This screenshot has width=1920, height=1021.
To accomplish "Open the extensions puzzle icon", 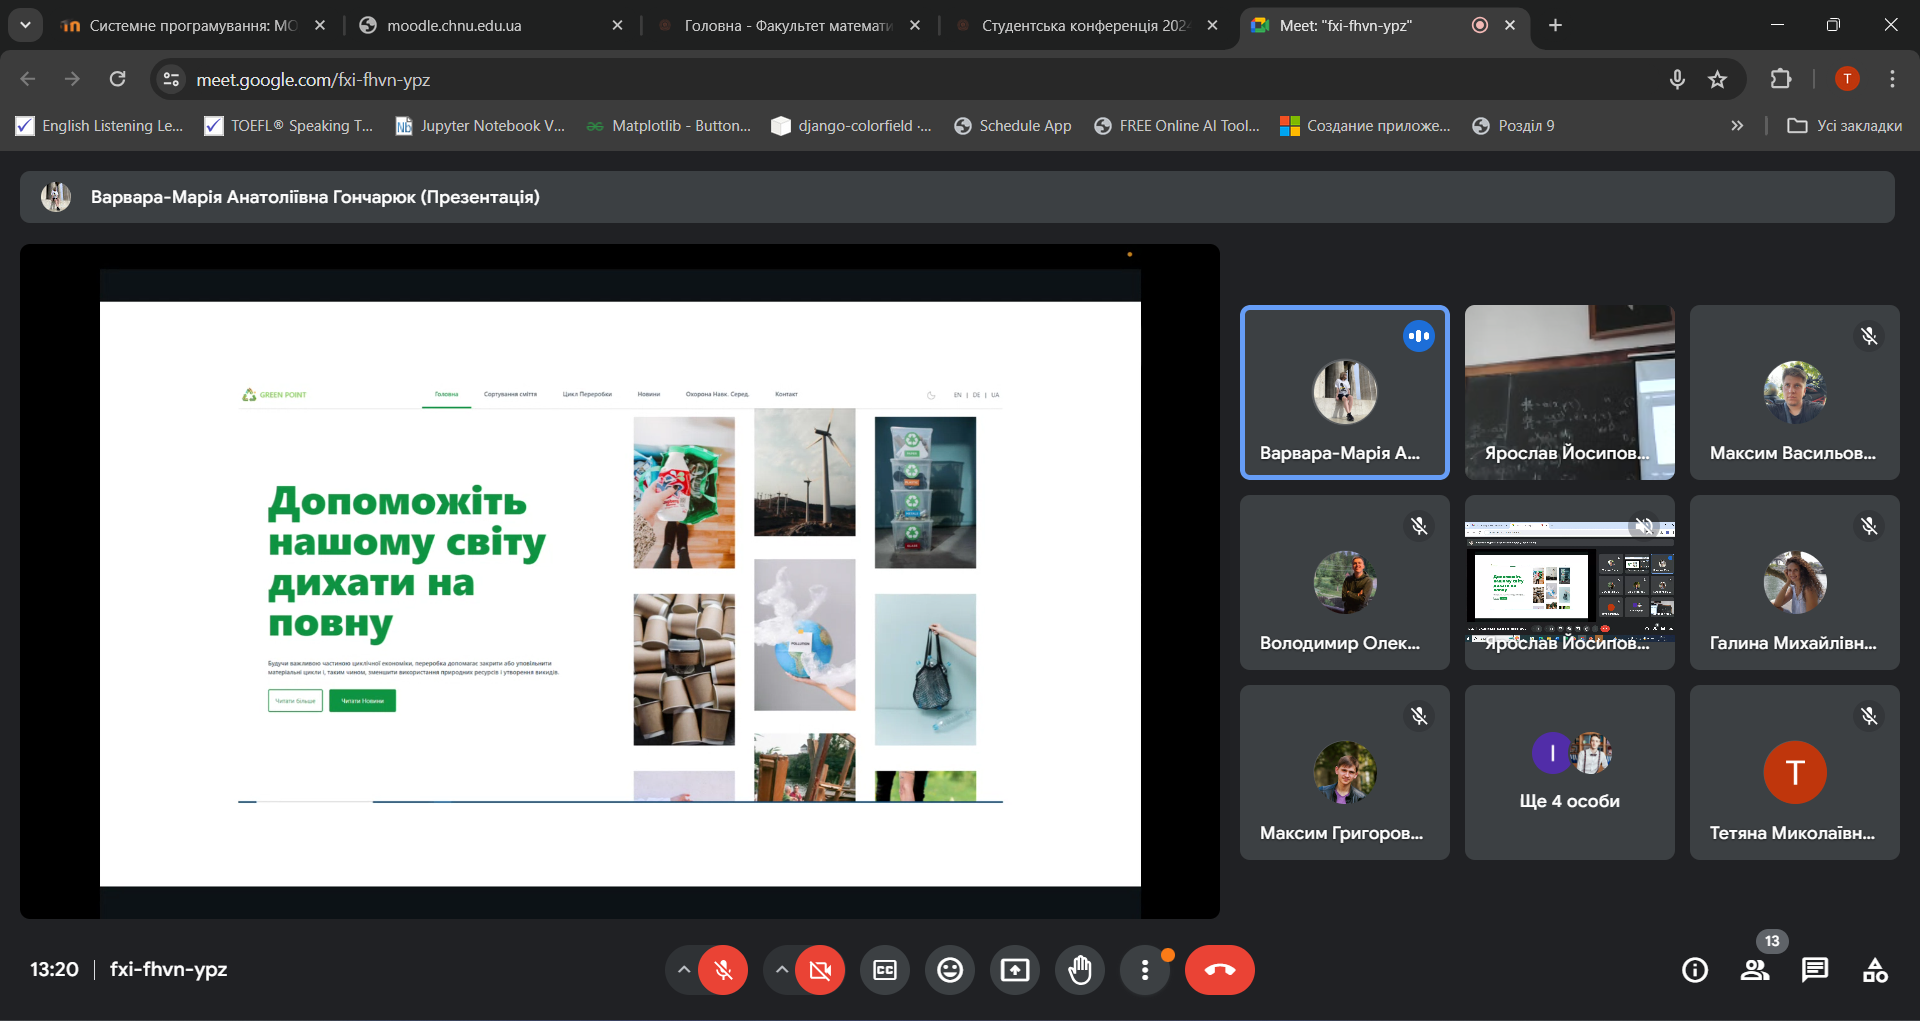I will pos(1781,79).
